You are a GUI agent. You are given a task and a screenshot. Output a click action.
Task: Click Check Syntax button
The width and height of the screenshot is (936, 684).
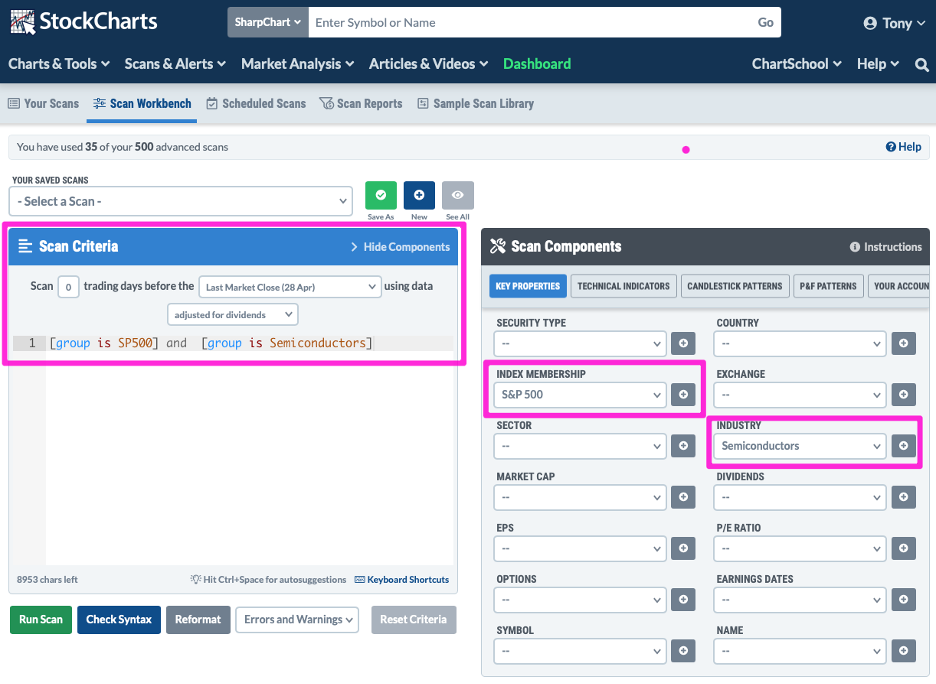click(x=119, y=620)
